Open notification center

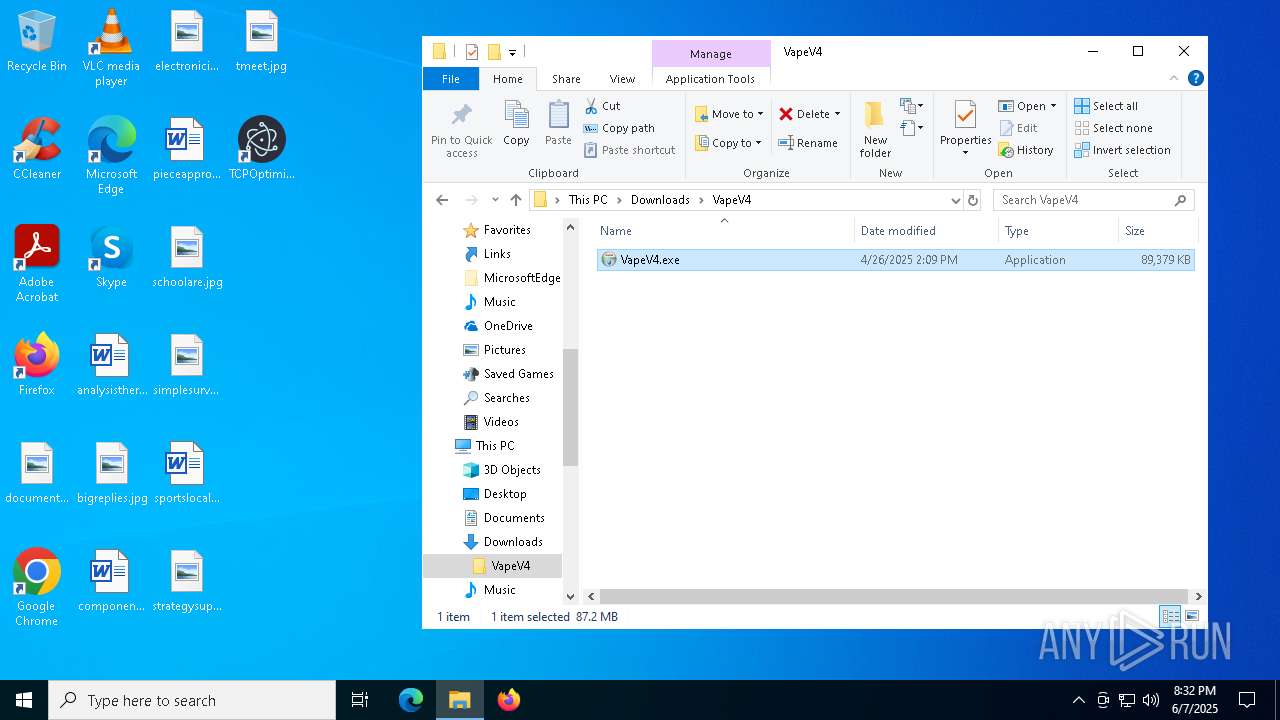click(1247, 700)
